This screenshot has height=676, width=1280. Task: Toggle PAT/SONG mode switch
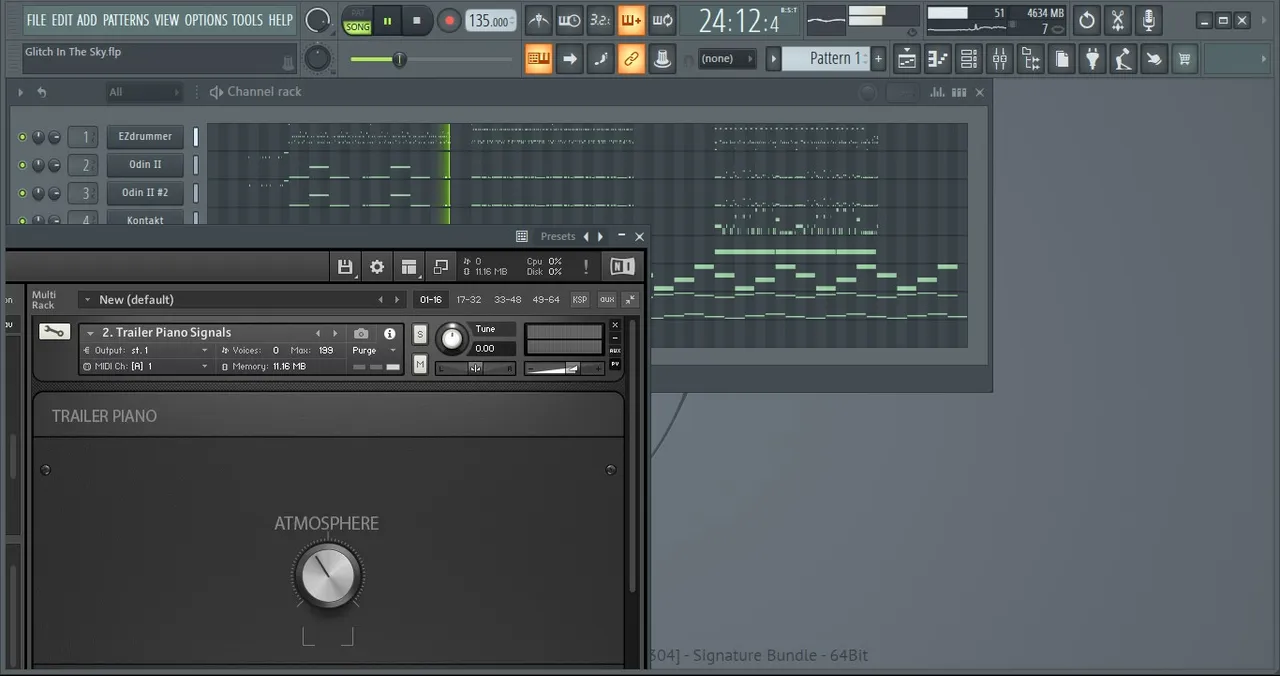tap(357, 21)
